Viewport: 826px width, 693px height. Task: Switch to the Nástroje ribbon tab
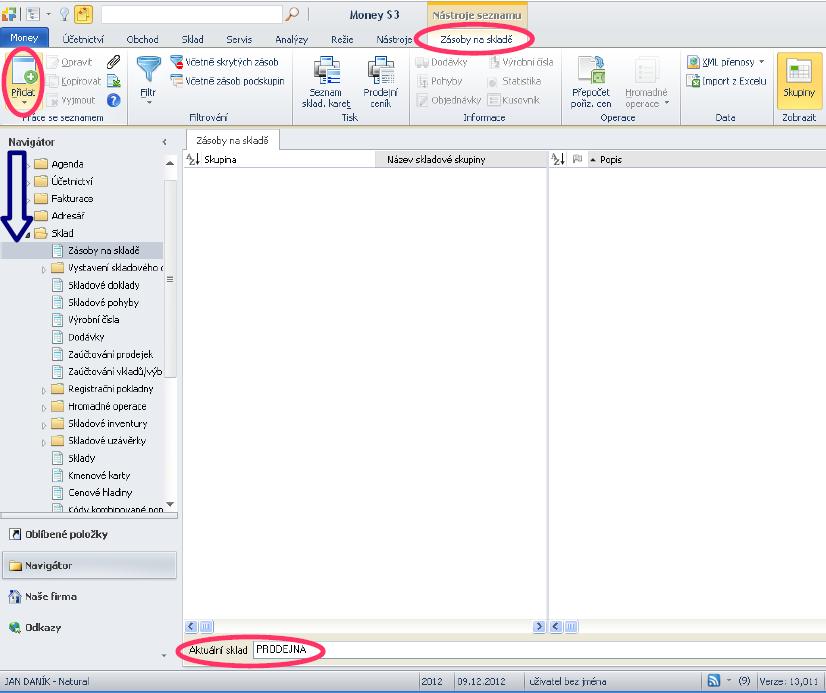click(394, 39)
